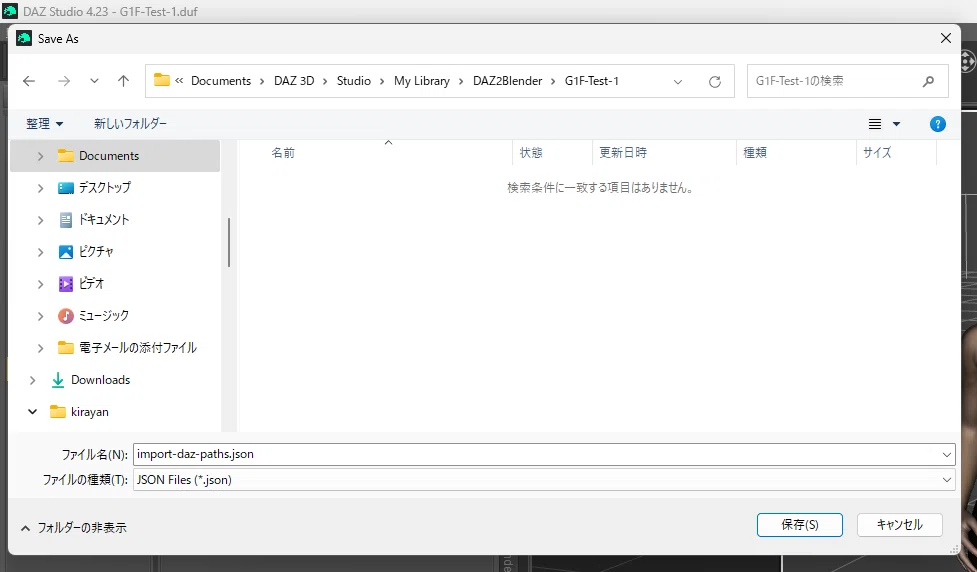Navigate to My Library in the breadcrumb

[x=421, y=81]
